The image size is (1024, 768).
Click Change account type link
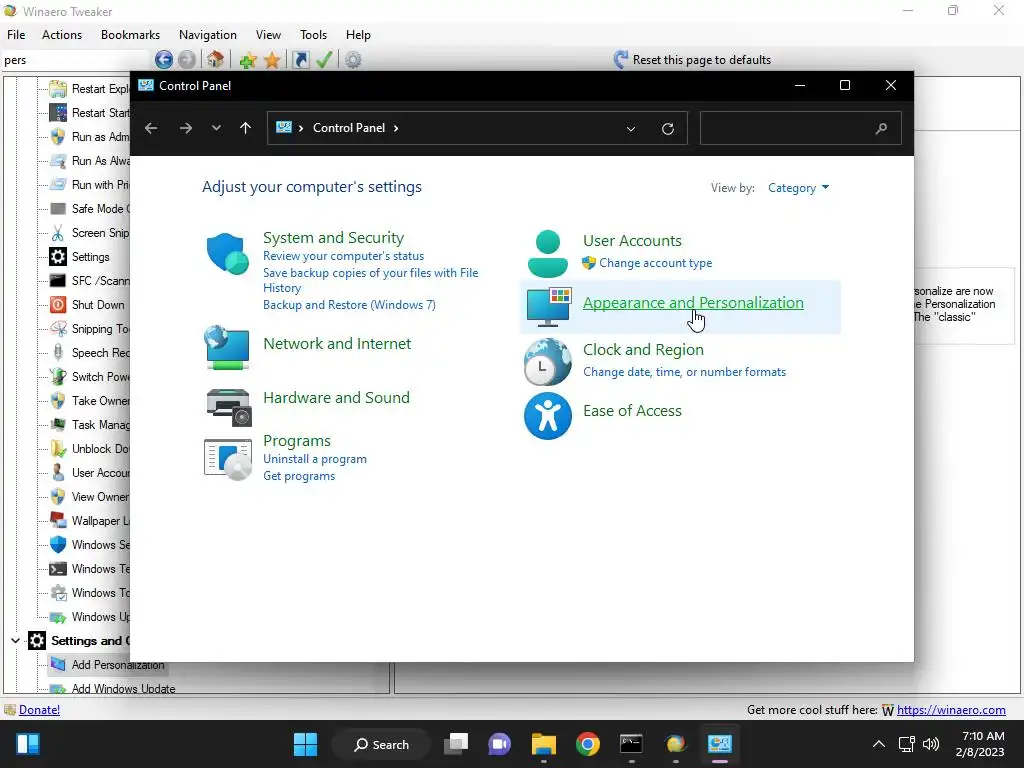656,263
